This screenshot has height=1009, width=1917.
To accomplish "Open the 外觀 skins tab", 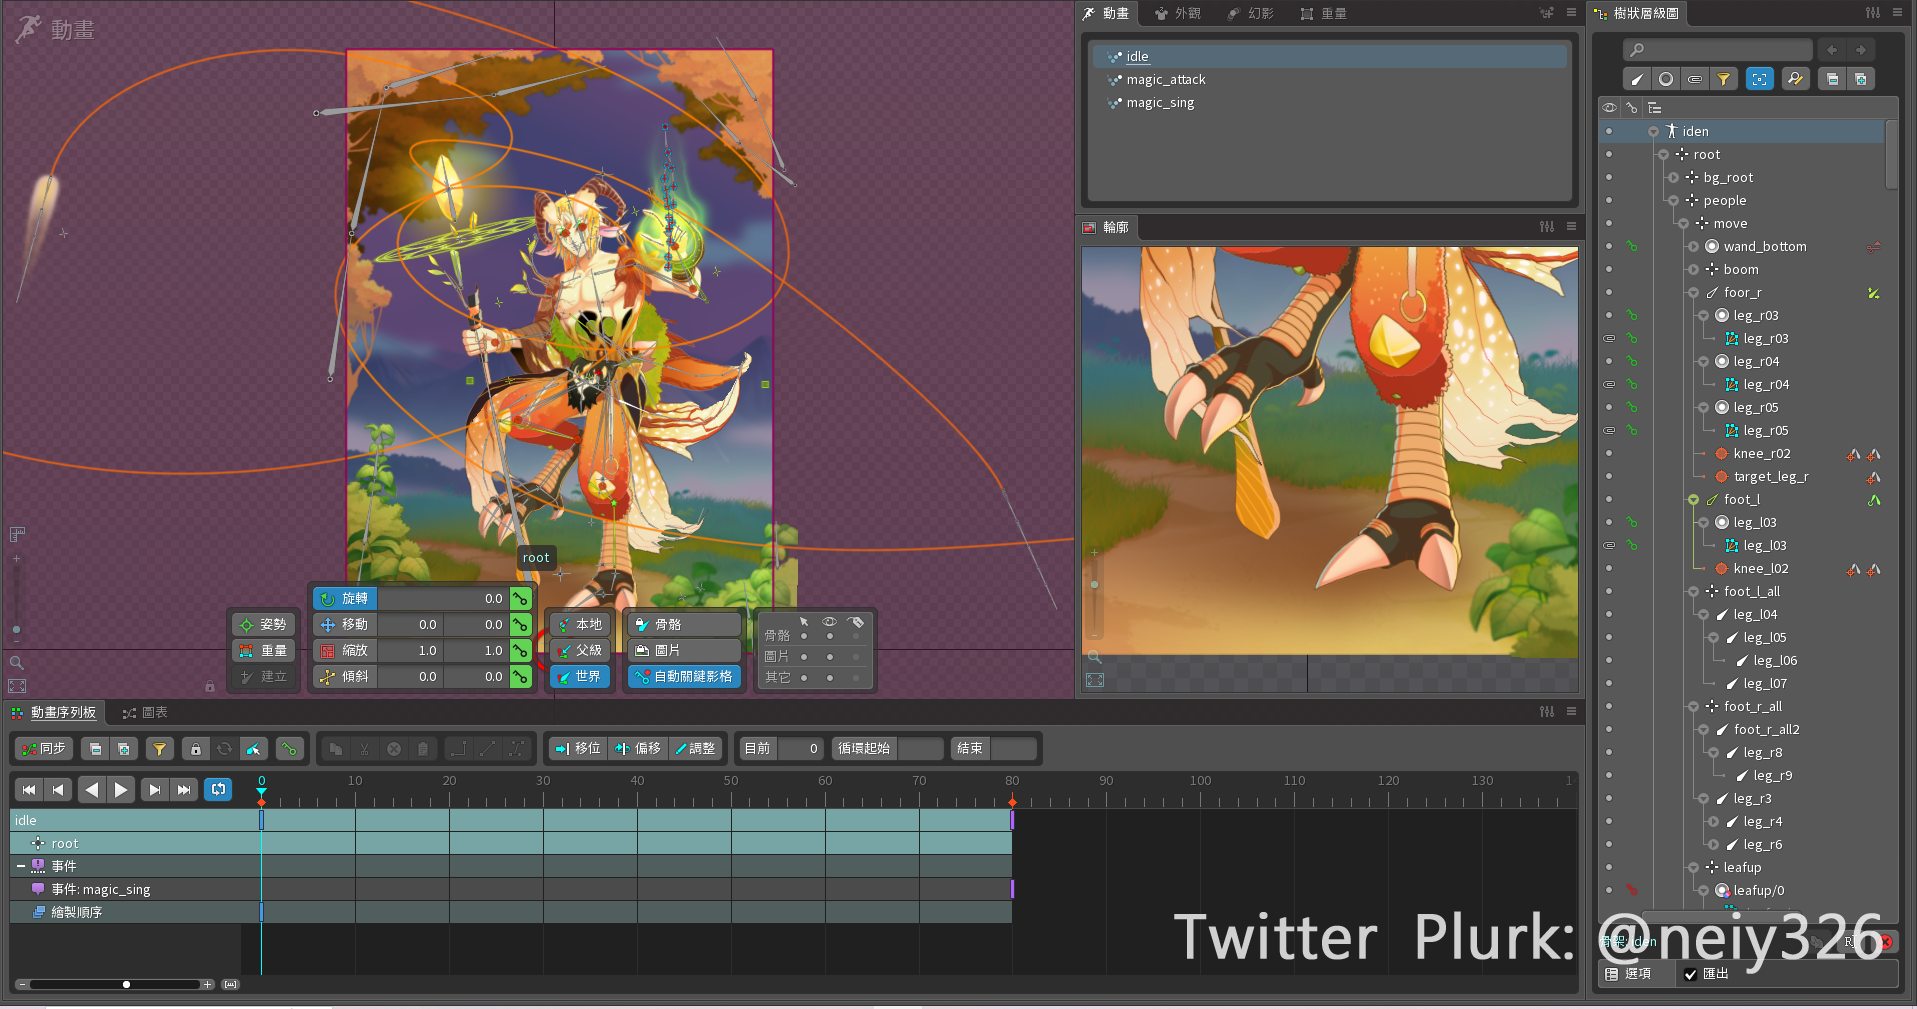I will pyautogui.click(x=1177, y=13).
